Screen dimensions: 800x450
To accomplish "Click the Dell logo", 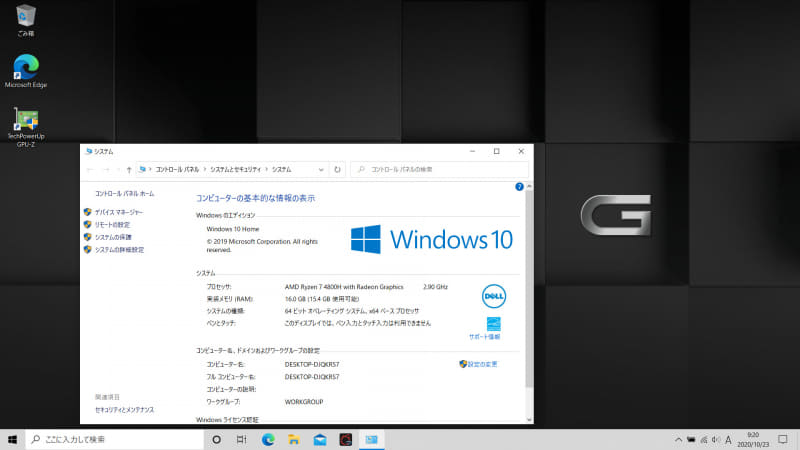I will point(493,296).
